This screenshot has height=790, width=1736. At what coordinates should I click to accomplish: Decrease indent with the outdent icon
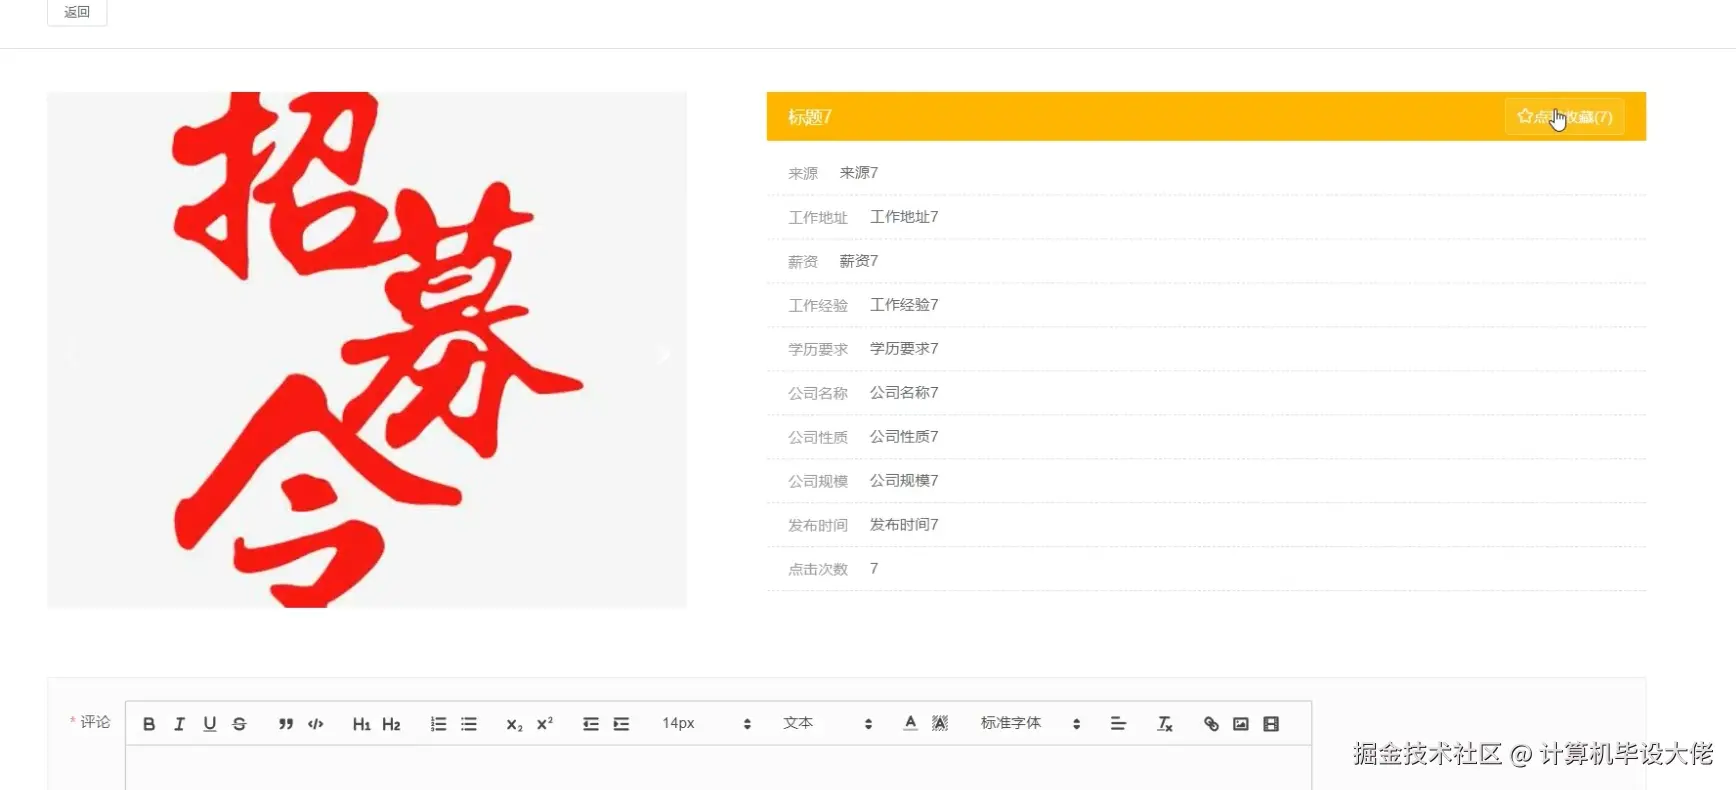click(x=591, y=724)
